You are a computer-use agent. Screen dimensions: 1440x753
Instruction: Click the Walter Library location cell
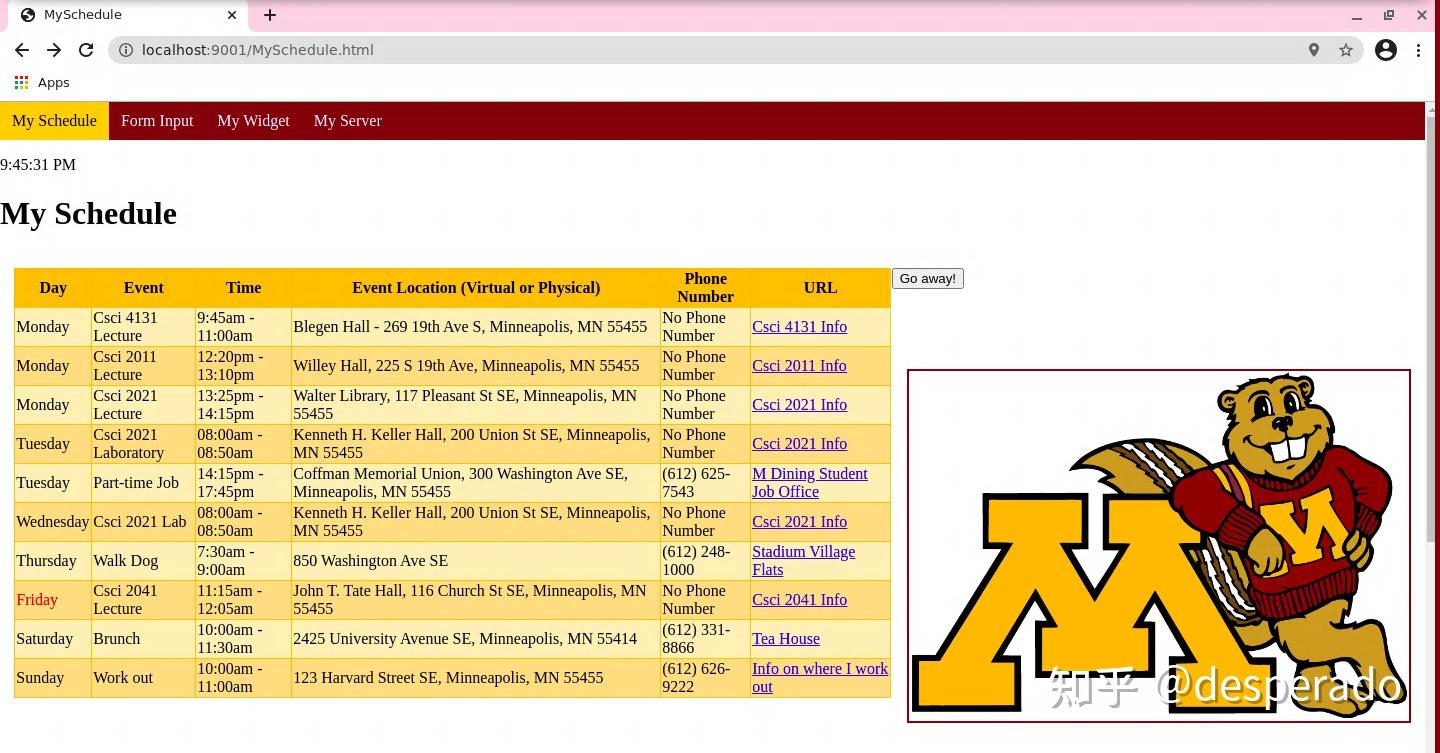(x=476, y=405)
